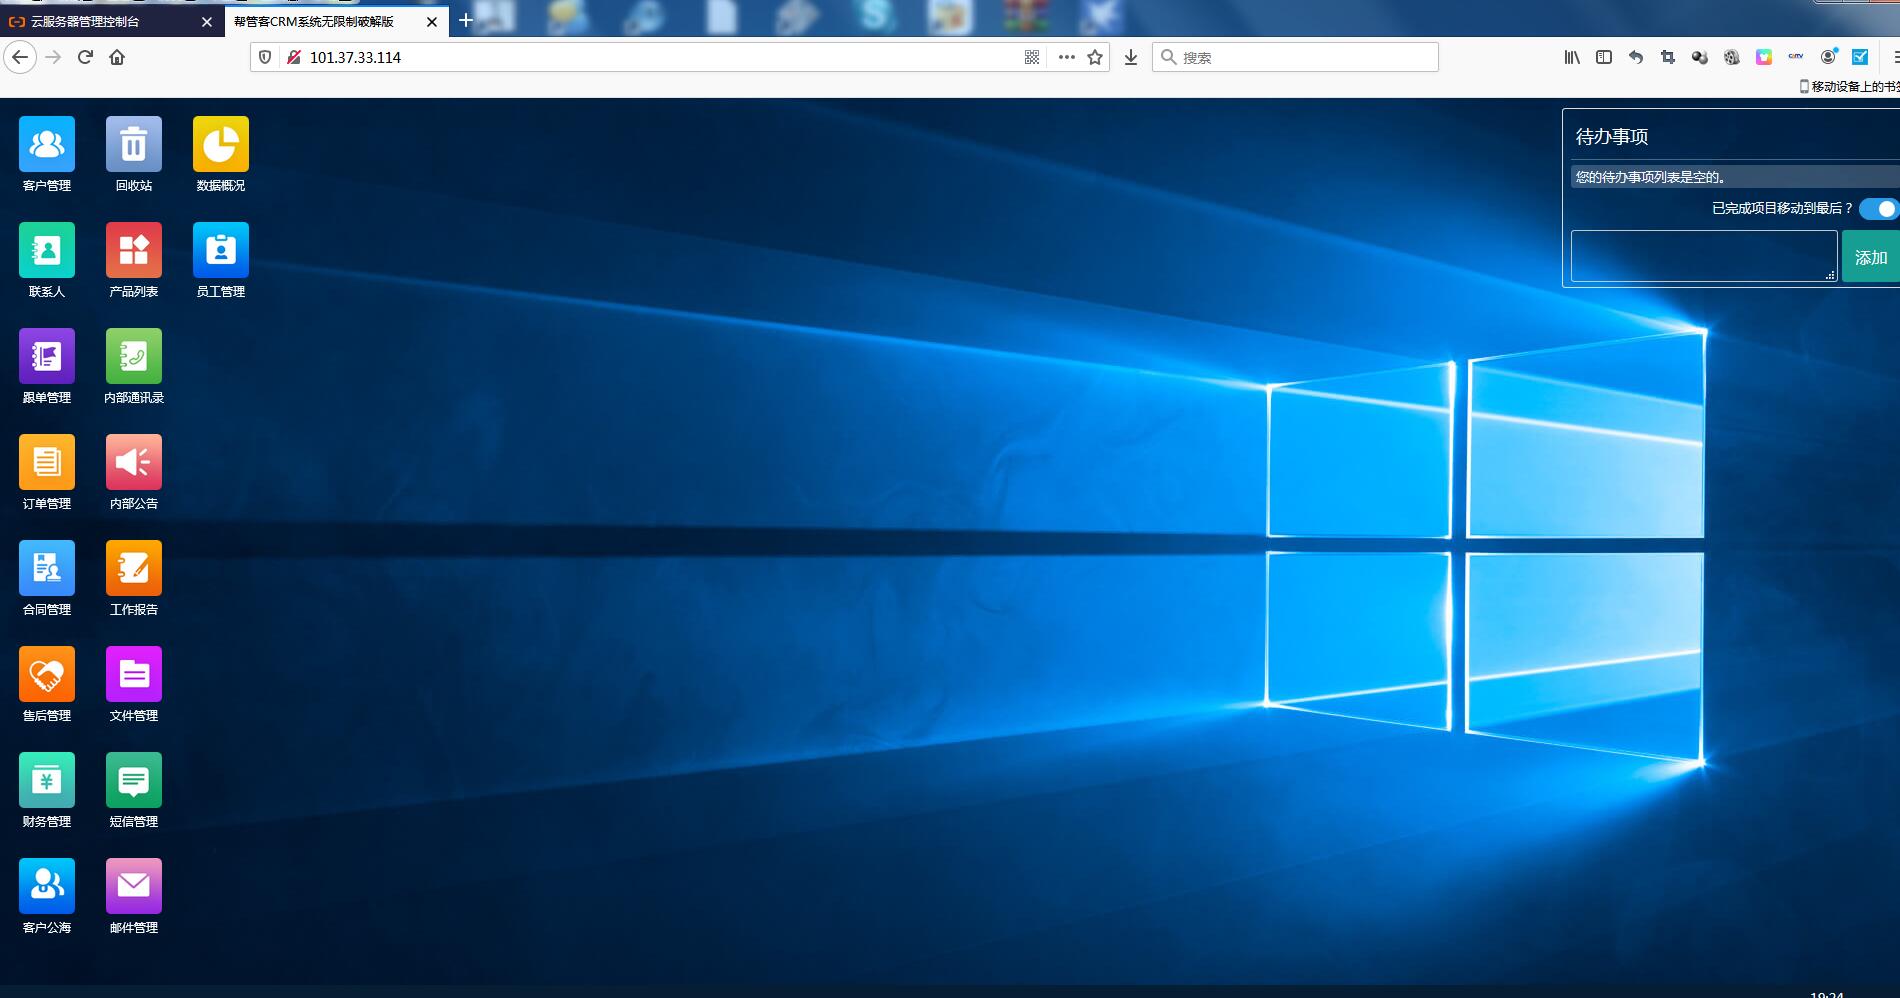Open the 工作报告 work report icon
This screenshot has width=1900, height=998.
point(133,569)
